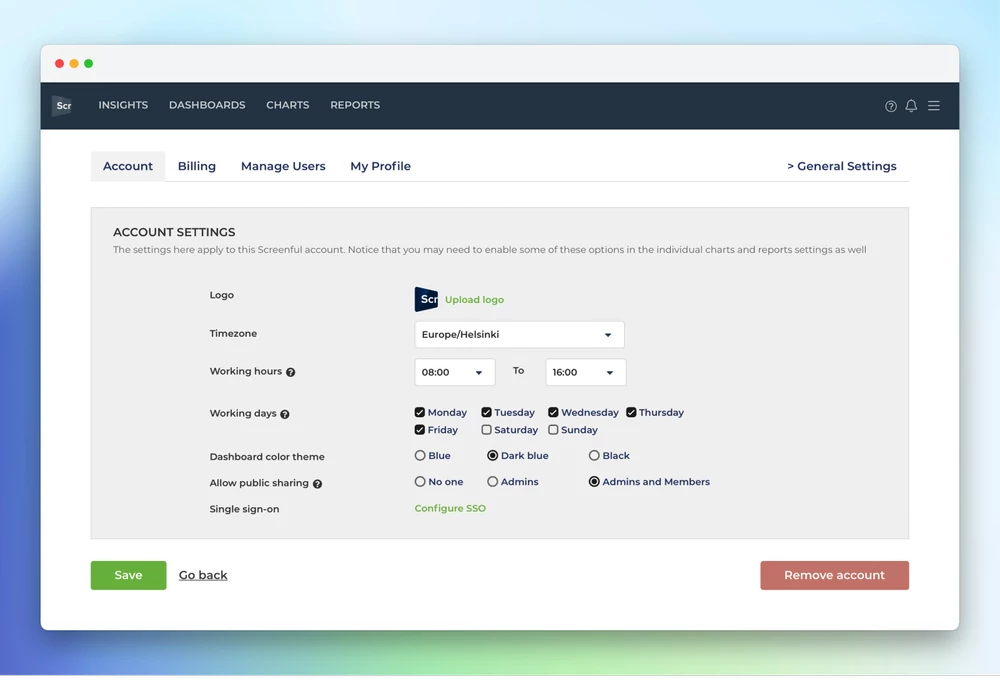
Task: Click the yellow minimize window button
Action: click(x=74, y=63)
